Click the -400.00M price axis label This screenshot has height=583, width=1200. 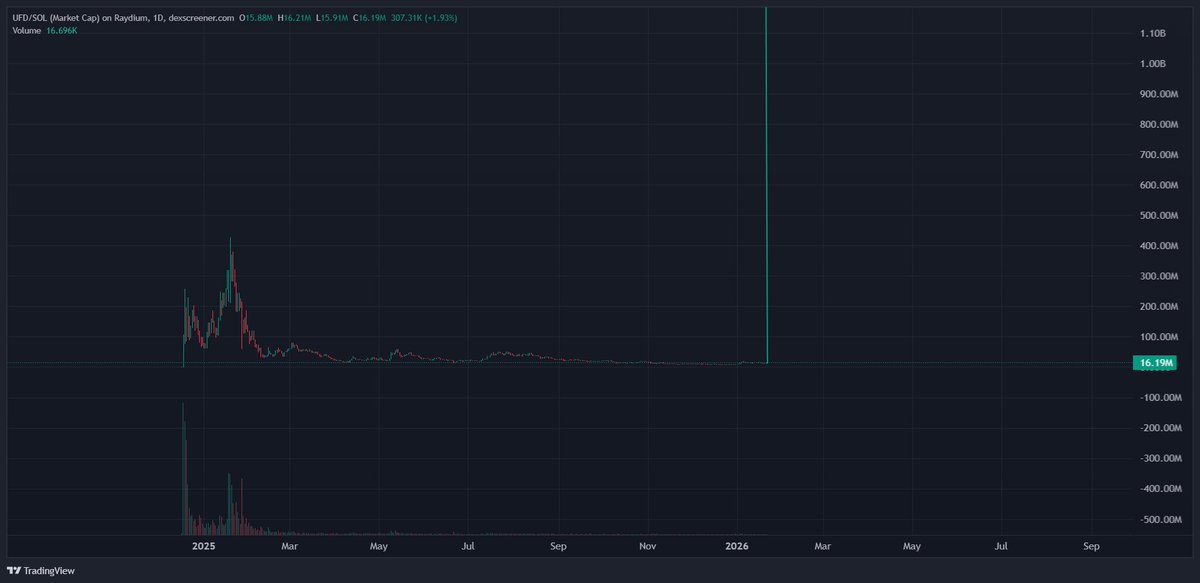pos(1159,489)
